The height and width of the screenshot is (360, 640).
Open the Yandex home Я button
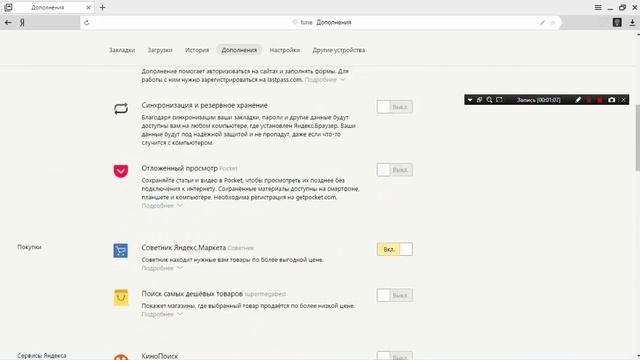22,22
